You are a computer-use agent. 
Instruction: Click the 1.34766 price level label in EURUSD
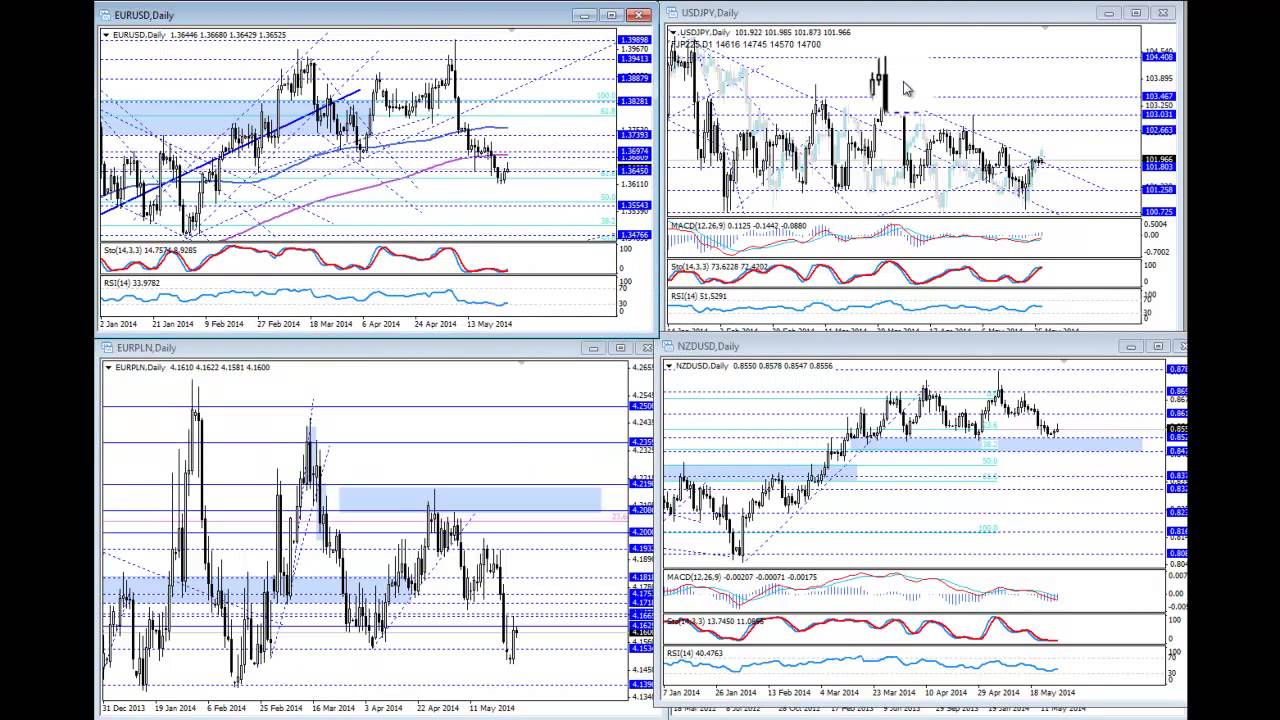click(634, 235)
